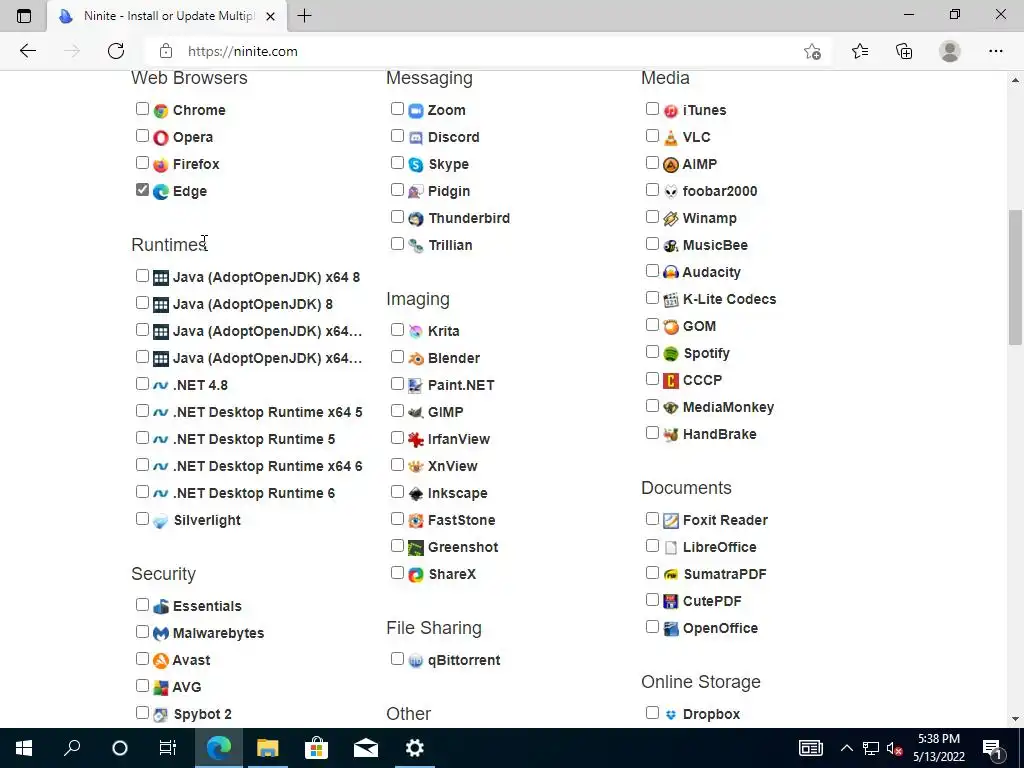
Task: Open the tab actions menu
Action: (x=24, y=16)
